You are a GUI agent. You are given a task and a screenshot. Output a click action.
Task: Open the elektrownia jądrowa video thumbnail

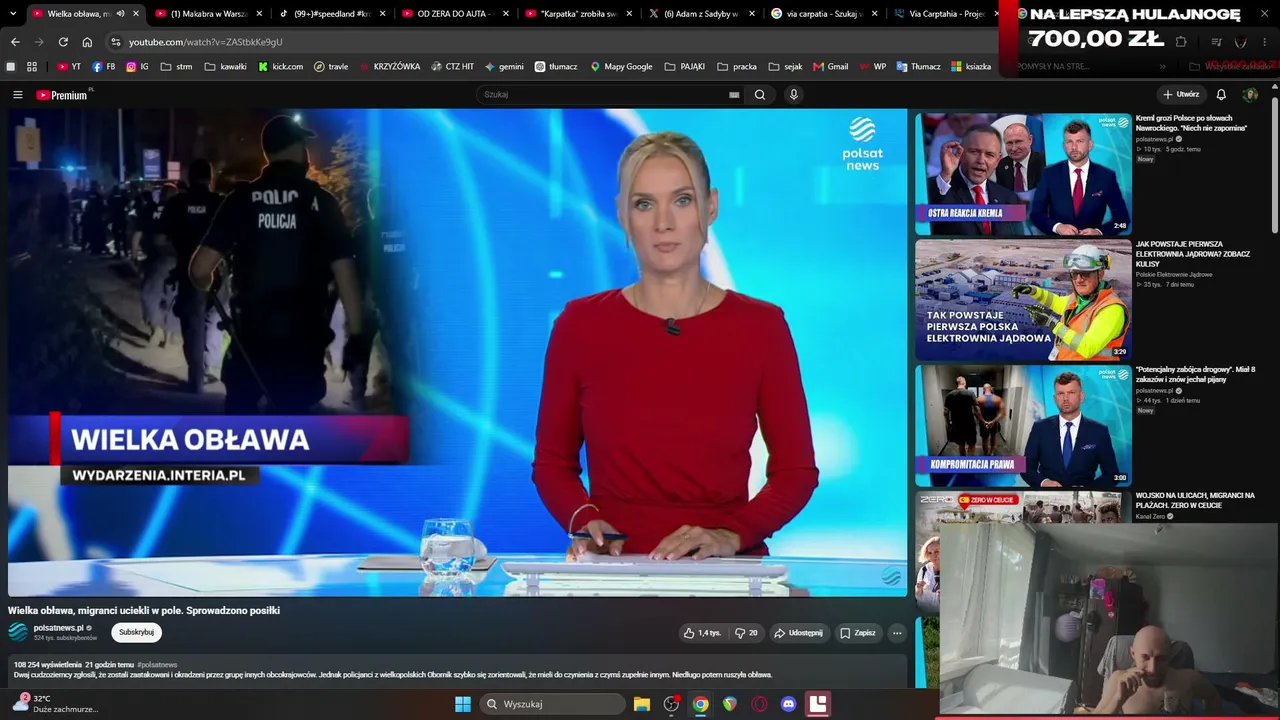click(x=1023, y=300)
